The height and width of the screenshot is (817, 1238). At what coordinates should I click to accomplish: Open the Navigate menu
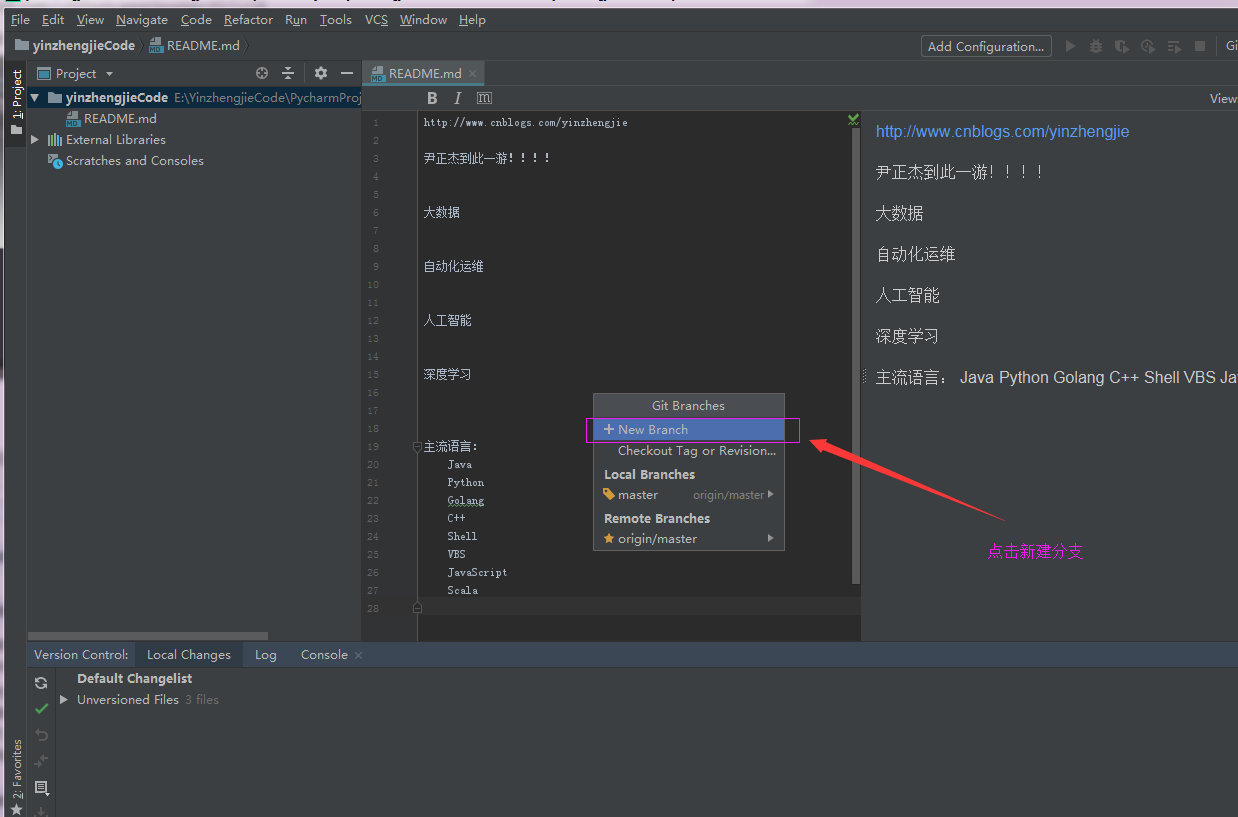pyautogui.click(x=142, y=19)
